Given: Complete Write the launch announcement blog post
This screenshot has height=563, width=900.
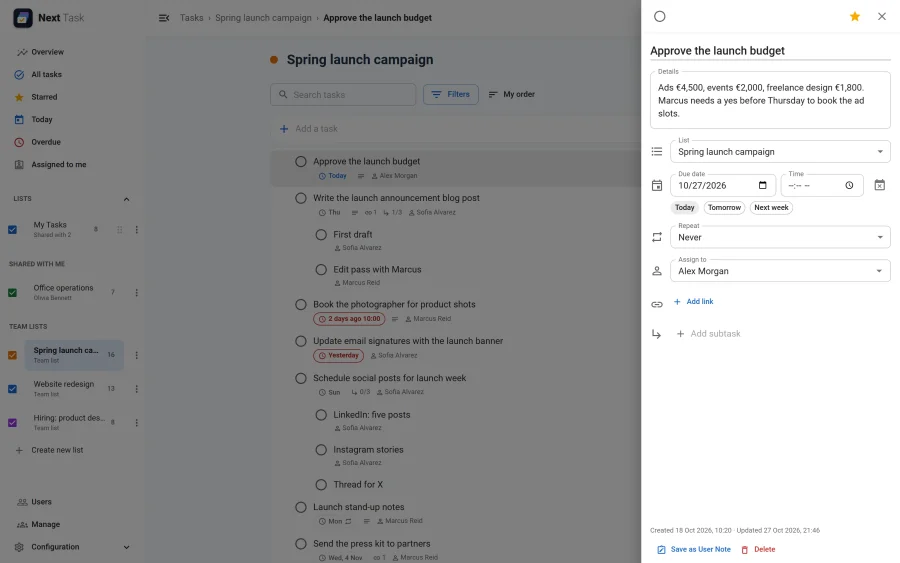Looking at the screenshot, I should tap(301, 198).
